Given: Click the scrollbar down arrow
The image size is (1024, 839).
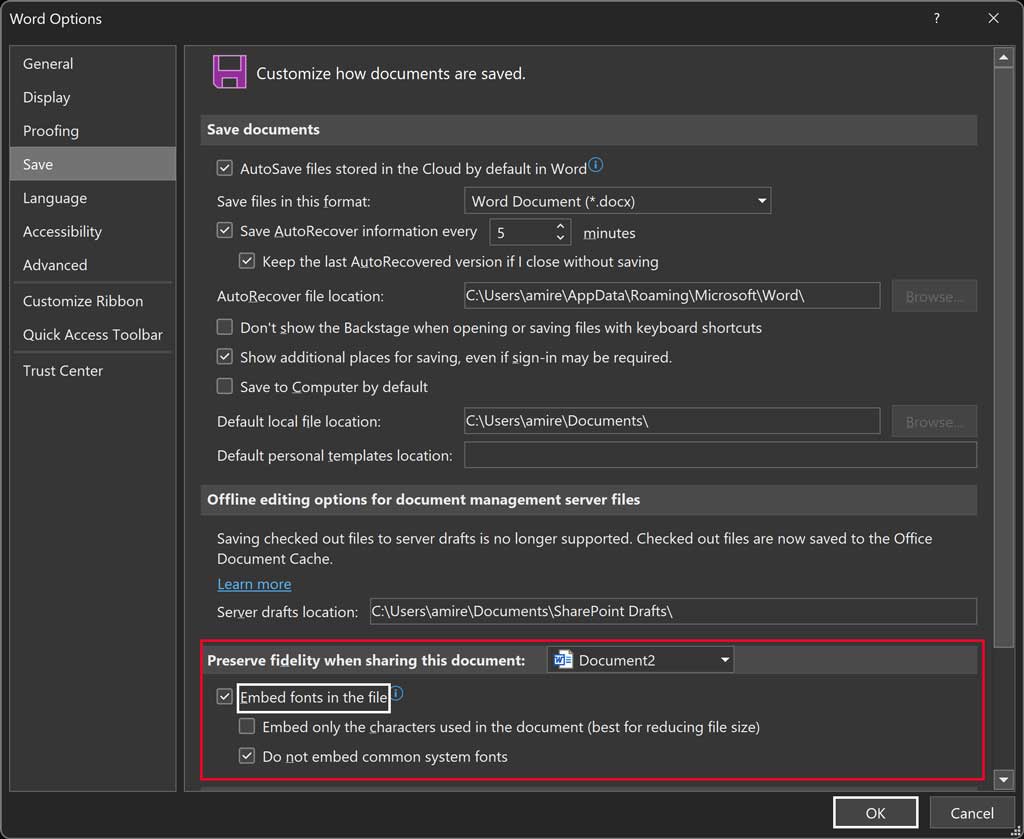Looking at the screenshot, I should point(1003,779).
